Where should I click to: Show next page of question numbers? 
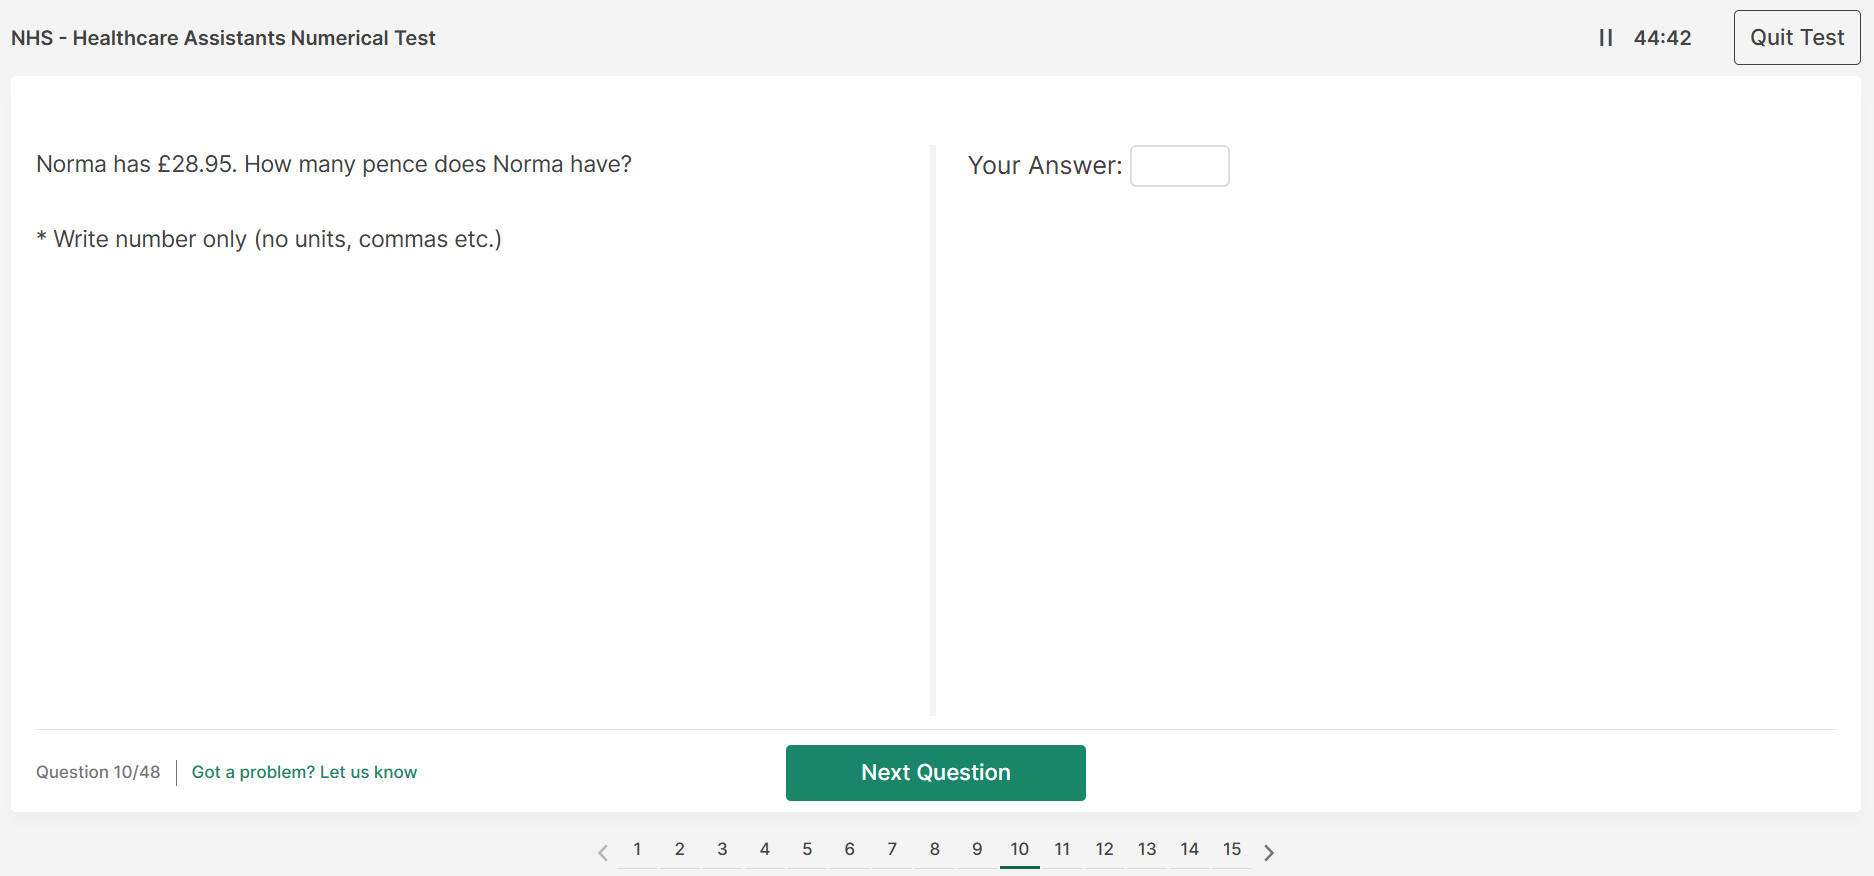[1269, 852]
